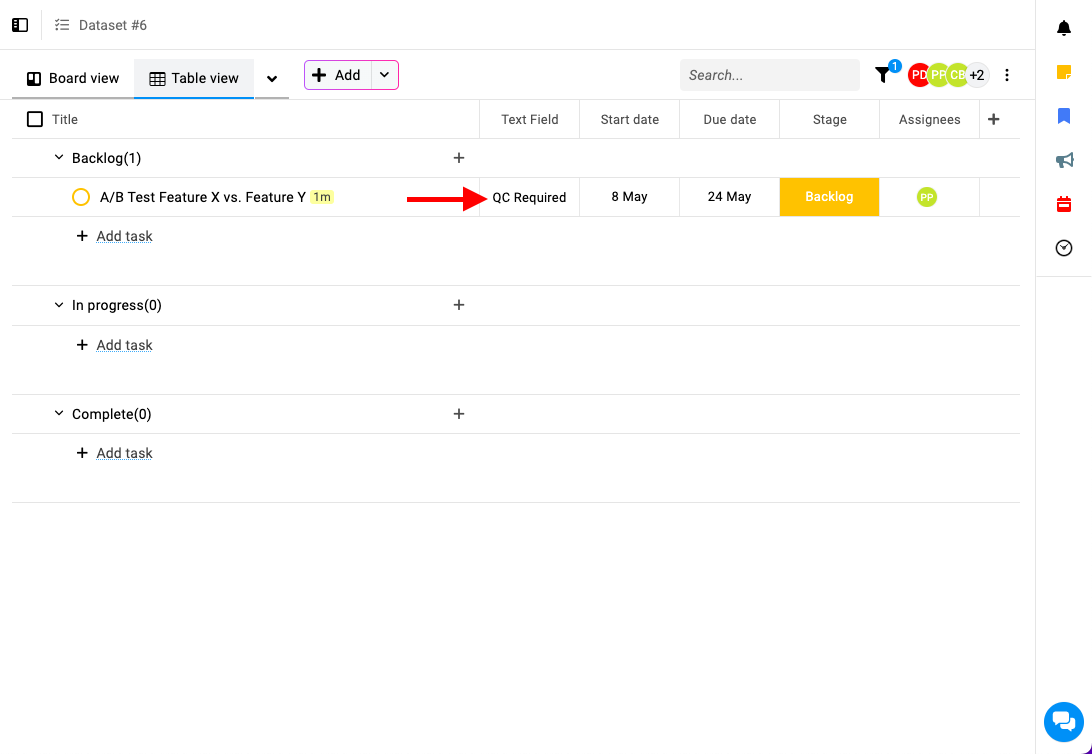Click the 24 May due date
This screenshot has height=754, width=1092.
tap(729, 197)
